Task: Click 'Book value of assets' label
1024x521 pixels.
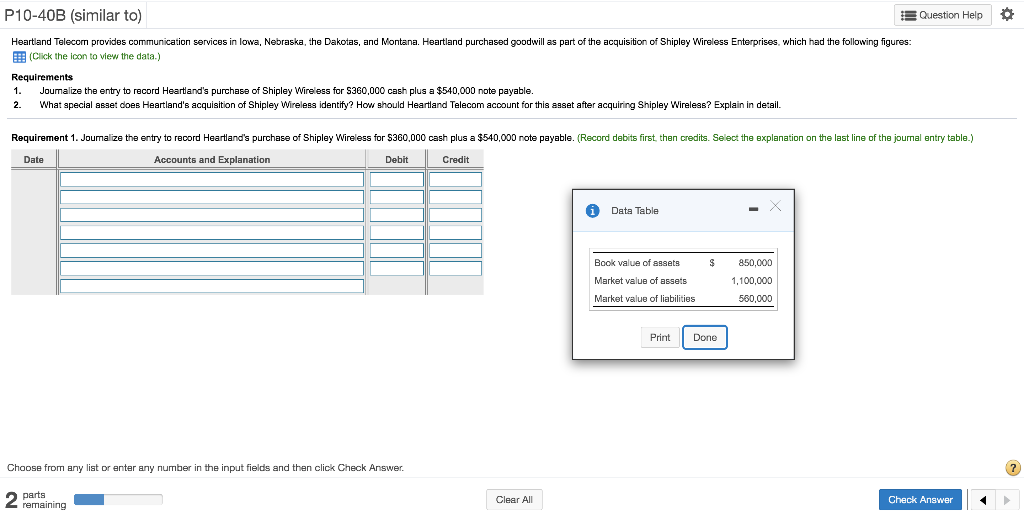Action: point(637,263)
